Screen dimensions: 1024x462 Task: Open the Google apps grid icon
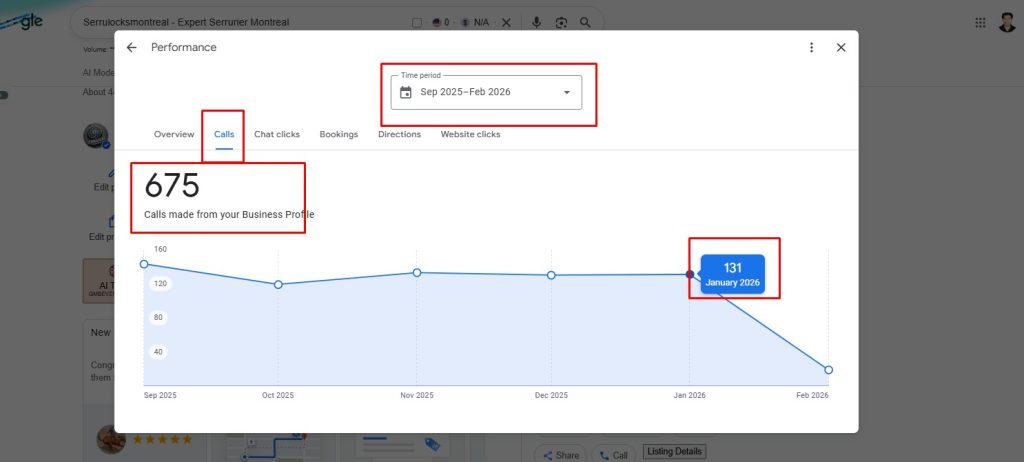(980, 22)
